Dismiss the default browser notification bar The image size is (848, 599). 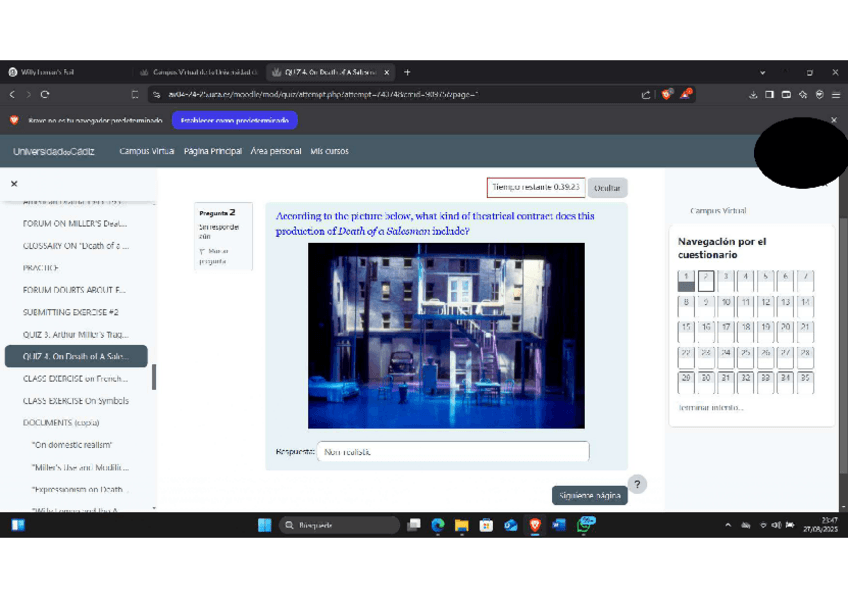coord(834,120)
